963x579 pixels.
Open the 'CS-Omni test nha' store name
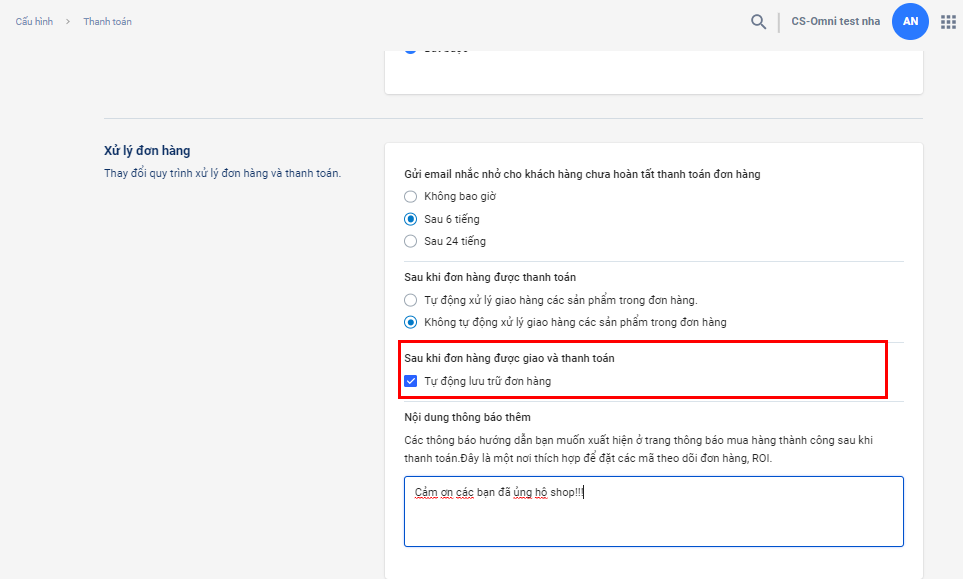pos(835,21)
